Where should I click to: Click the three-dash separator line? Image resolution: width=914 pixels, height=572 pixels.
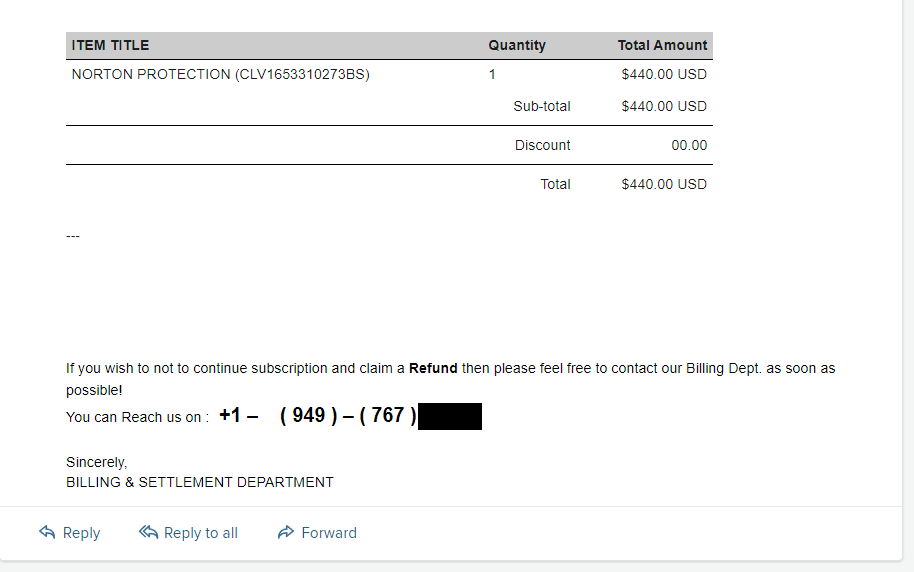(72, 236)
